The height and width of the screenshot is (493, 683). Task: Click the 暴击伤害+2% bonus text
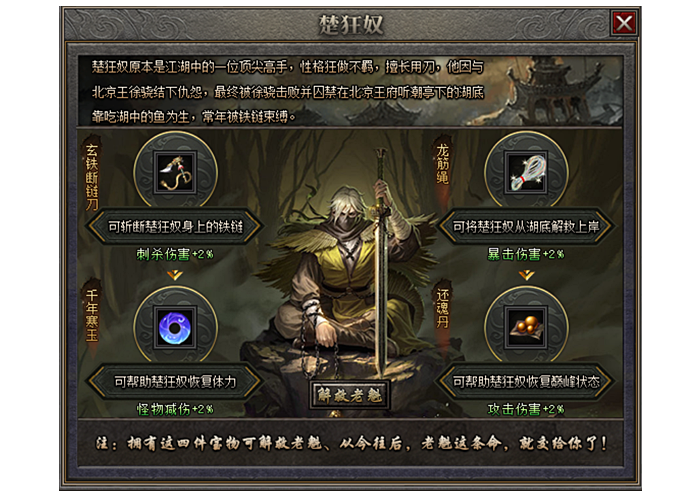(526, 254)
